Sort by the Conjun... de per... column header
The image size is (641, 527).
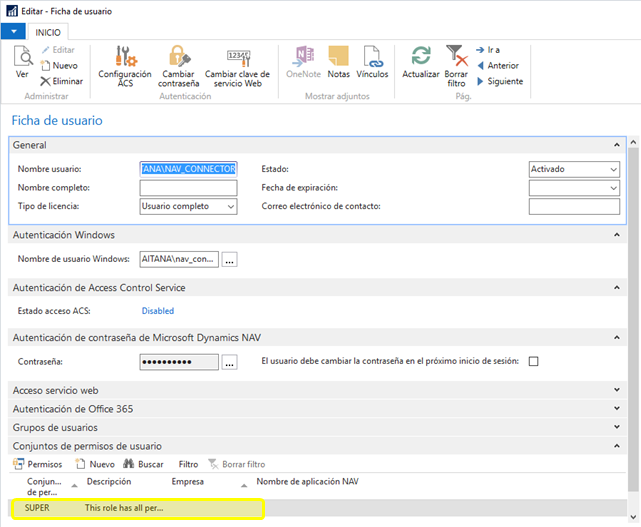(x=44, y=487)
